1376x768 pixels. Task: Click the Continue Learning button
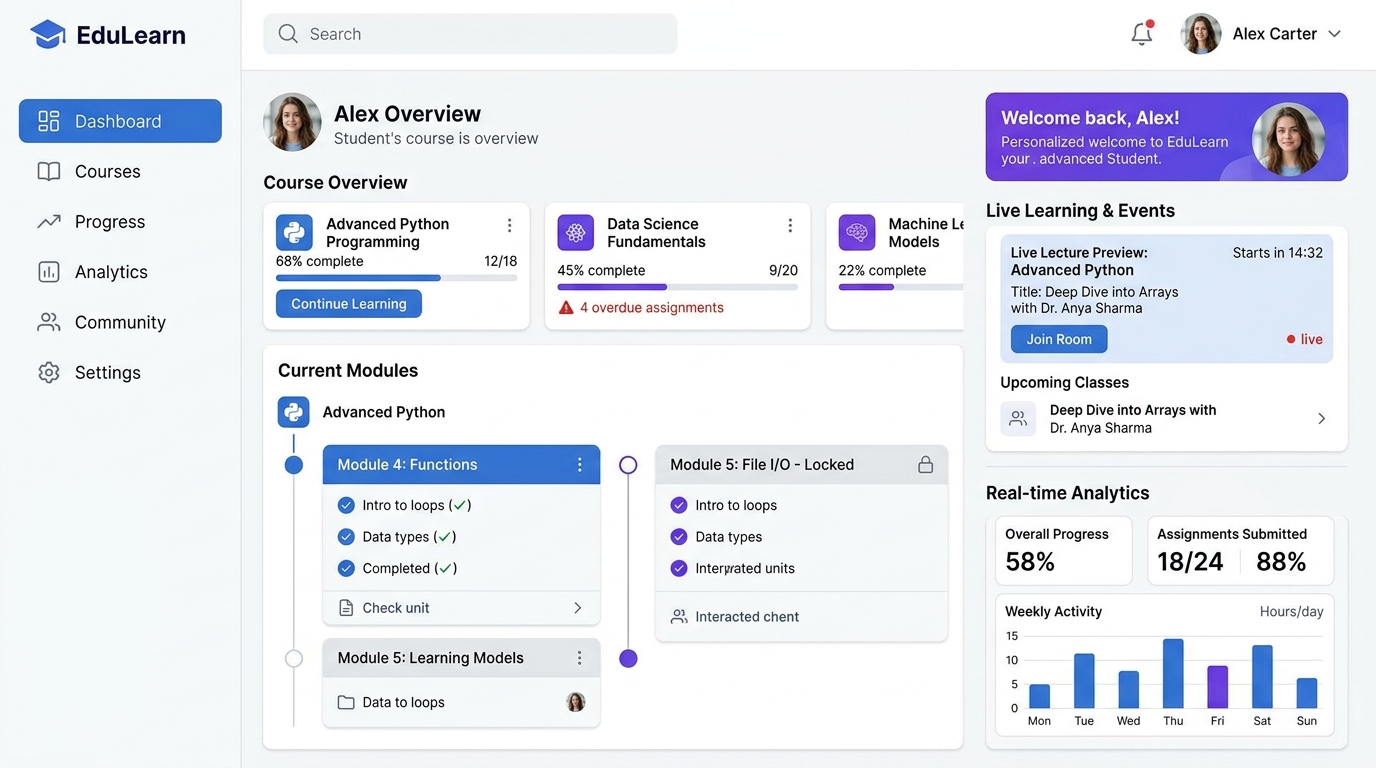[349, 304]
